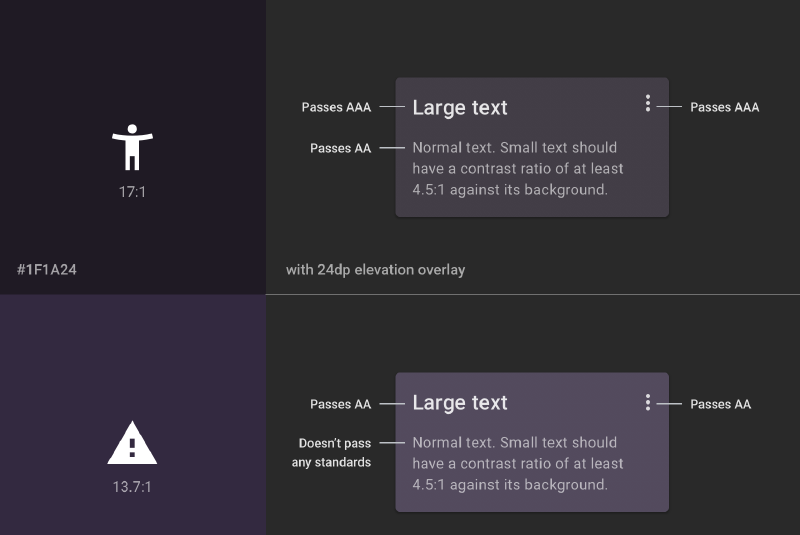
Task: Click the bottom card's Large text heading
Action: 460,403
